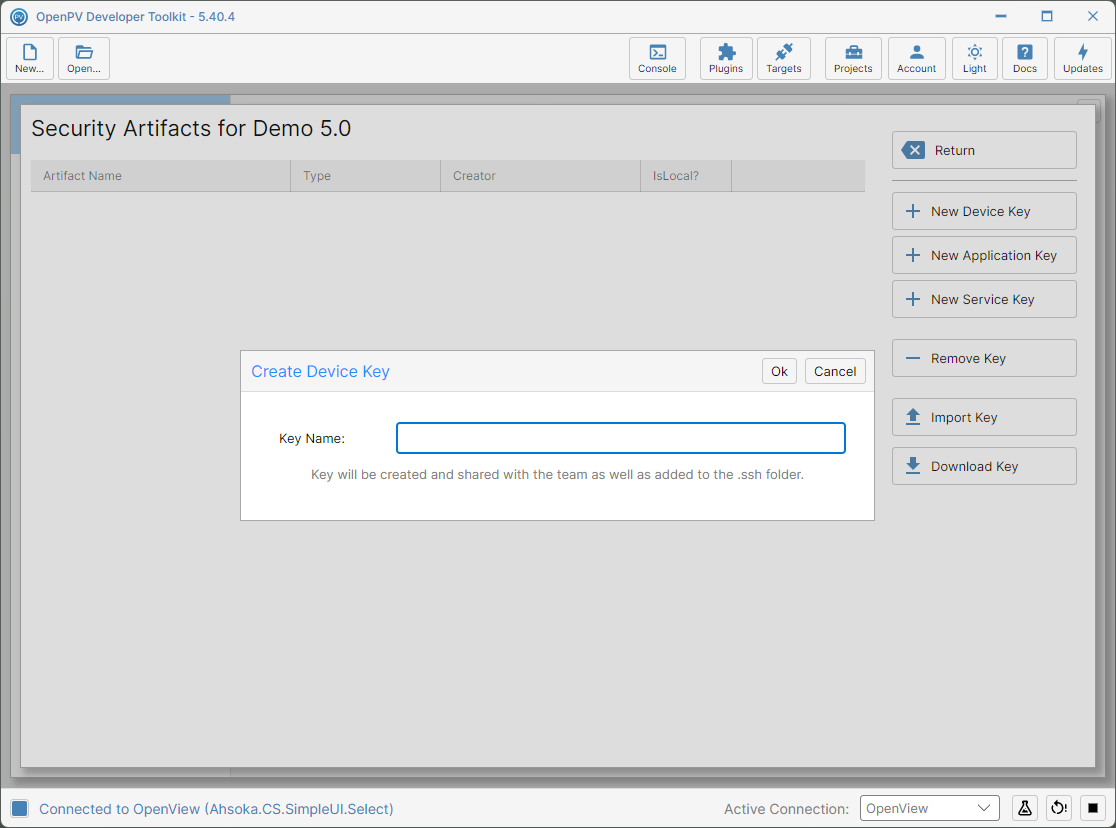The image size is (1116, 828).
Task: Maximize the OpenPV Developer Toolkit window
Action: [1047, 16]
